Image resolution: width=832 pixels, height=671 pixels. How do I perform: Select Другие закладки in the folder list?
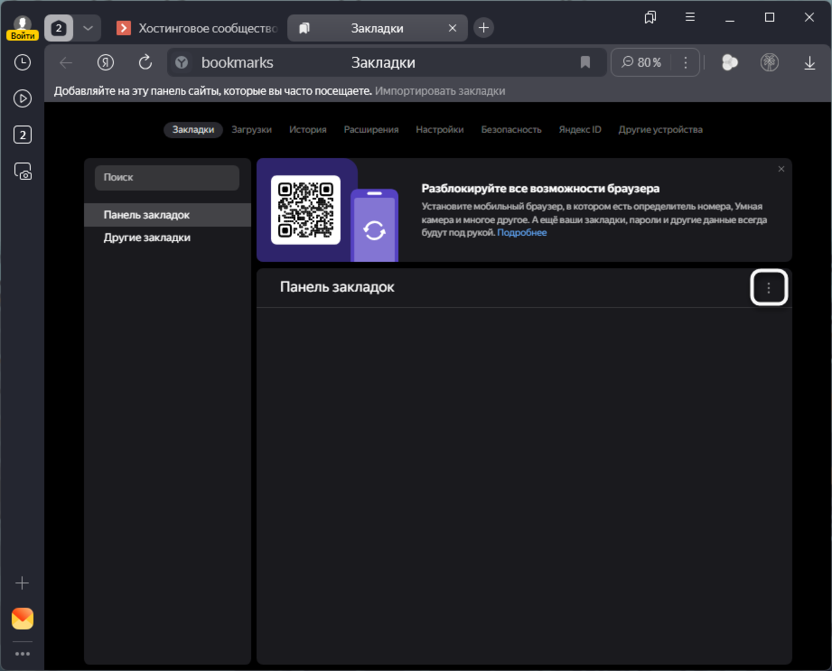[167, 238]
